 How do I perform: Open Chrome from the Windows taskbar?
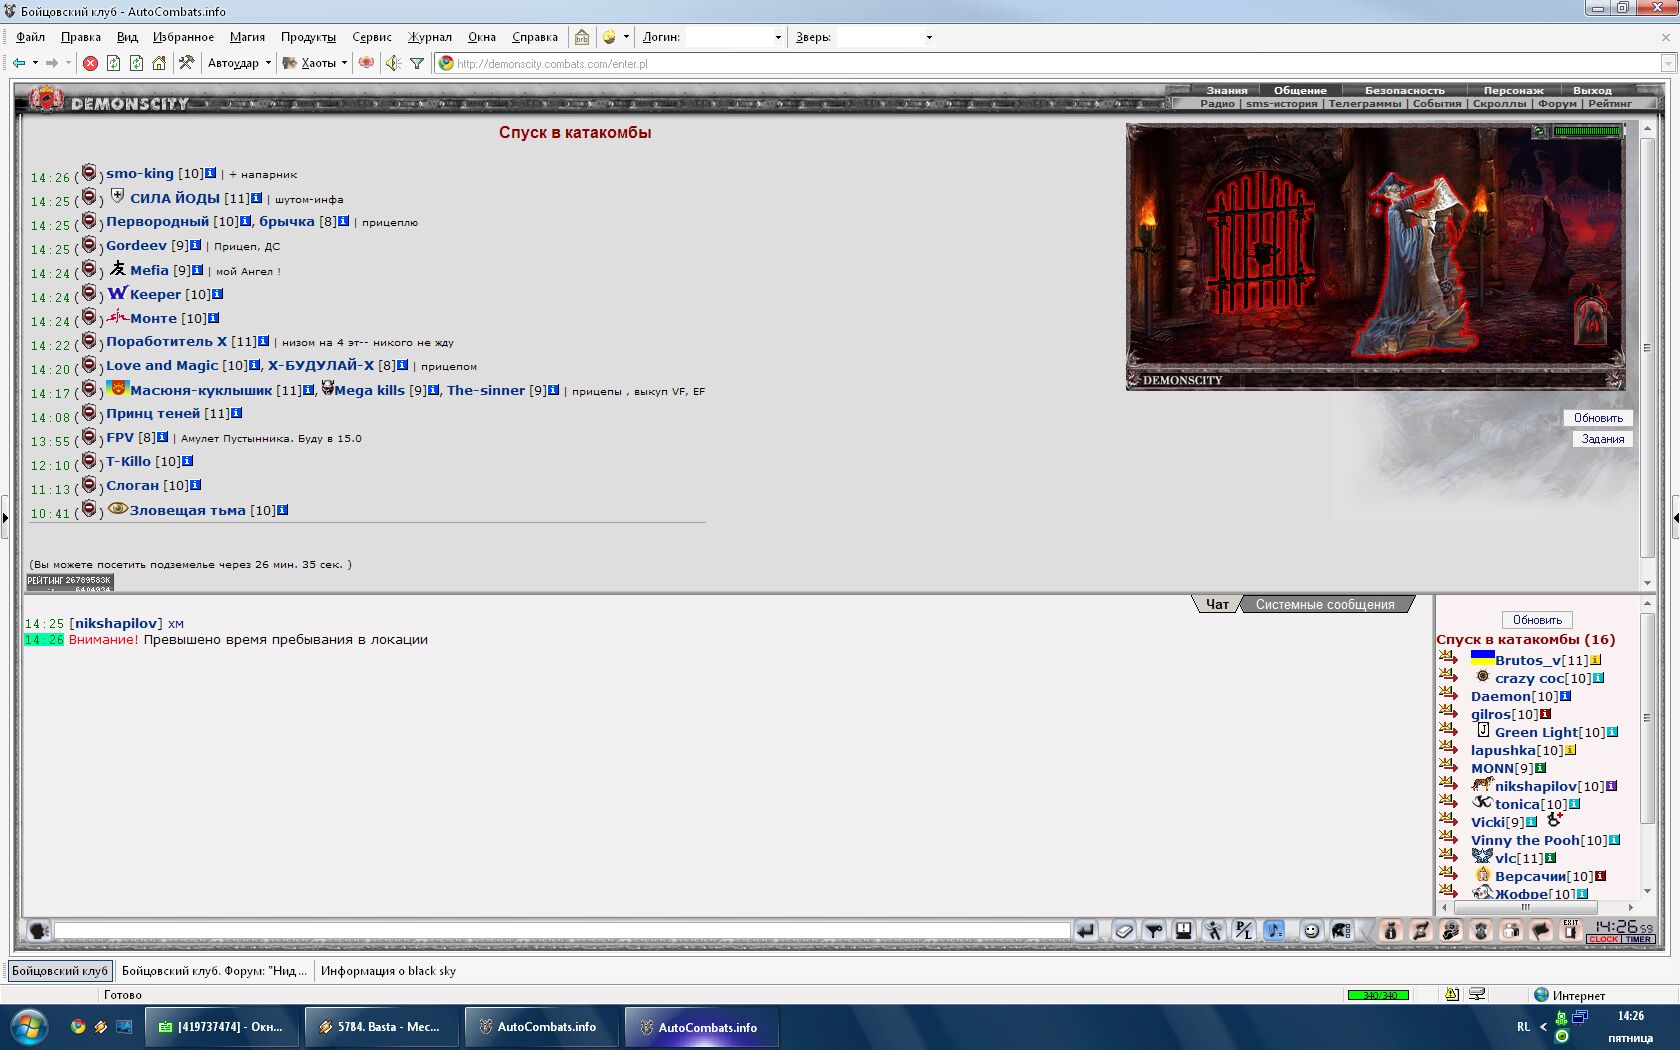coord(78,1027)
